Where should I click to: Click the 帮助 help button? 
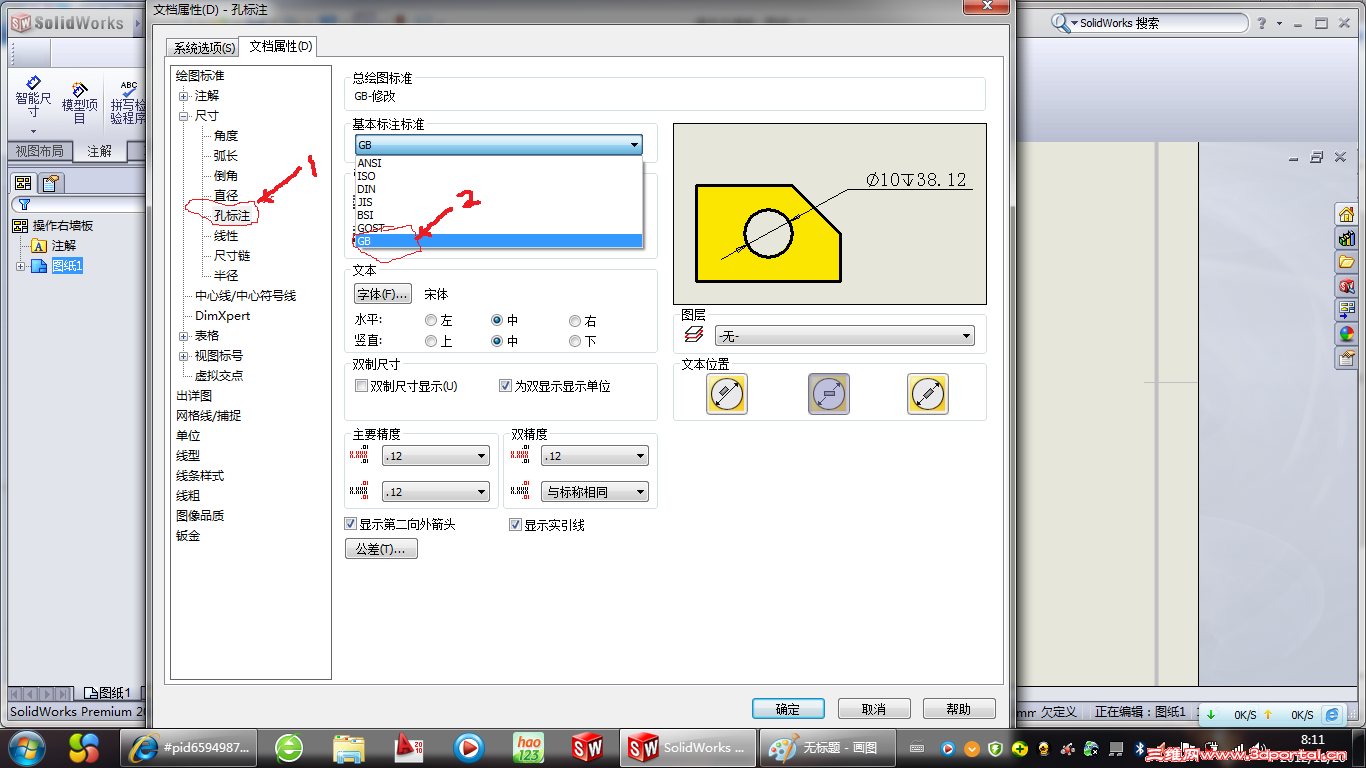959,709
